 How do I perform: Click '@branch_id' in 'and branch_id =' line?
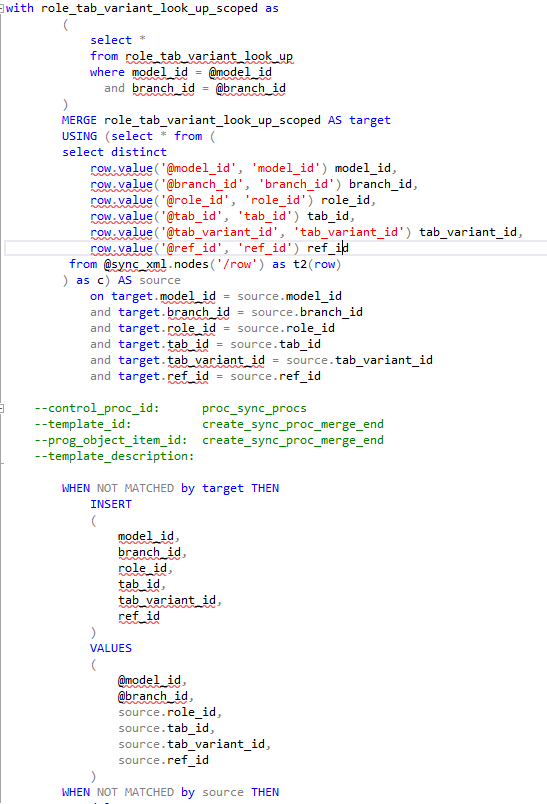pos(250,88)
